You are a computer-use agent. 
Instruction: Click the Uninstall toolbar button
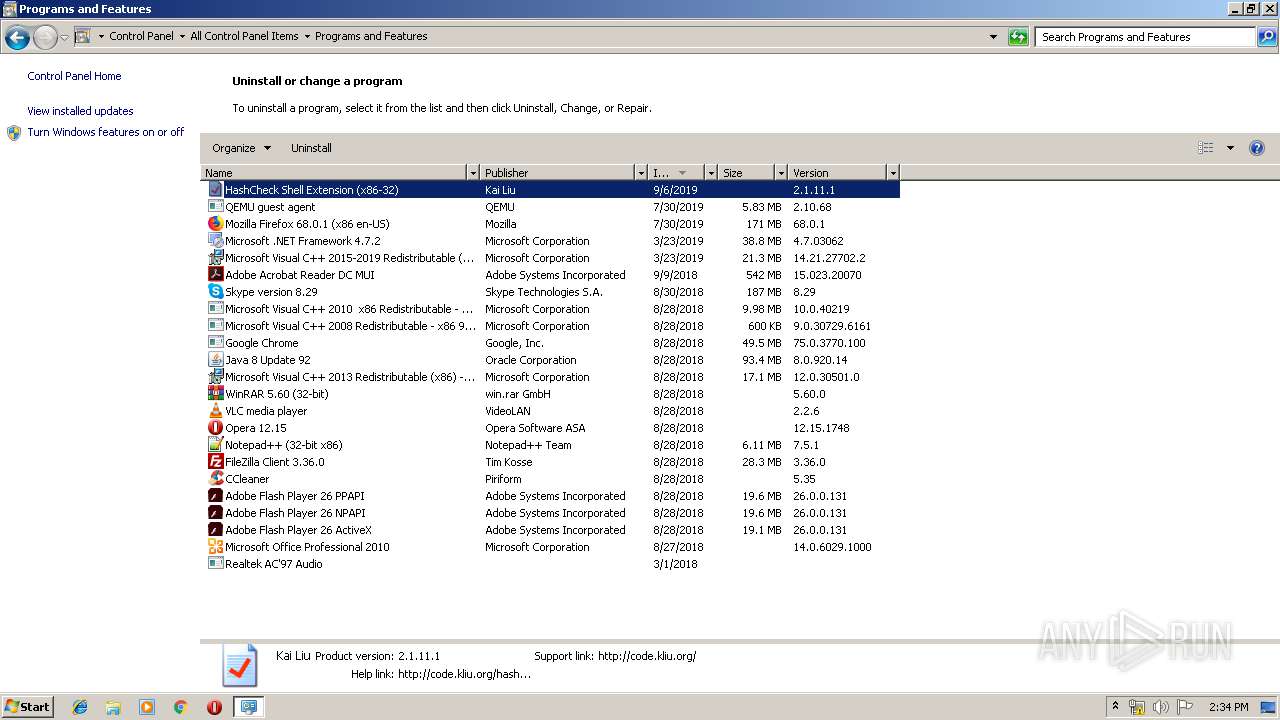click(x=311, y=148)
